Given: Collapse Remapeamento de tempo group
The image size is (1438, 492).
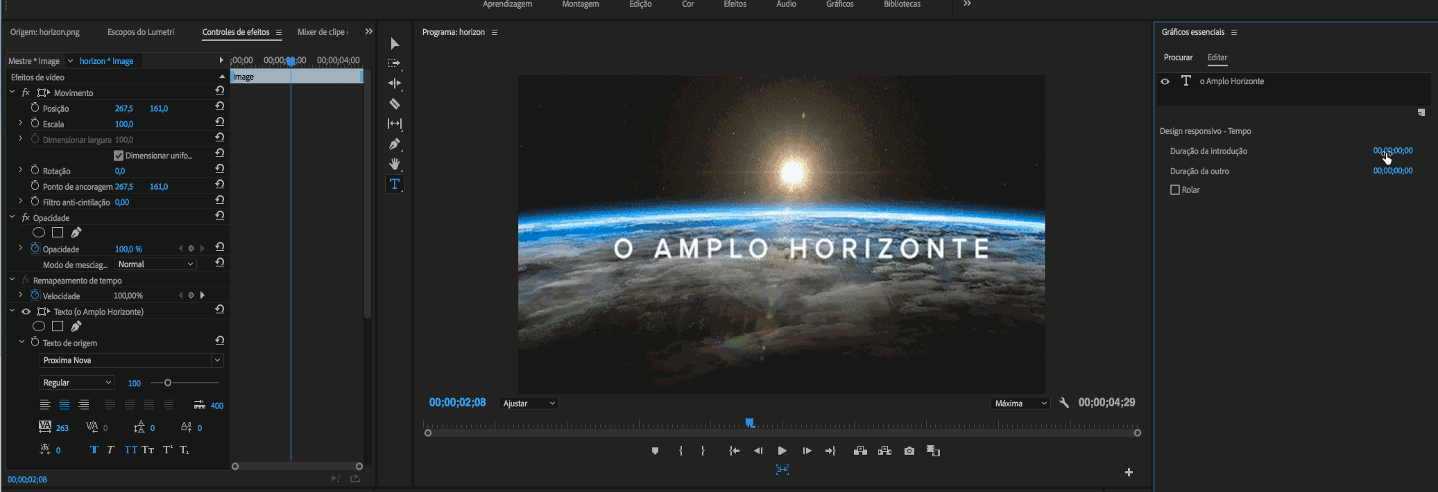Looking at the screenshot, I should point(12,280).
